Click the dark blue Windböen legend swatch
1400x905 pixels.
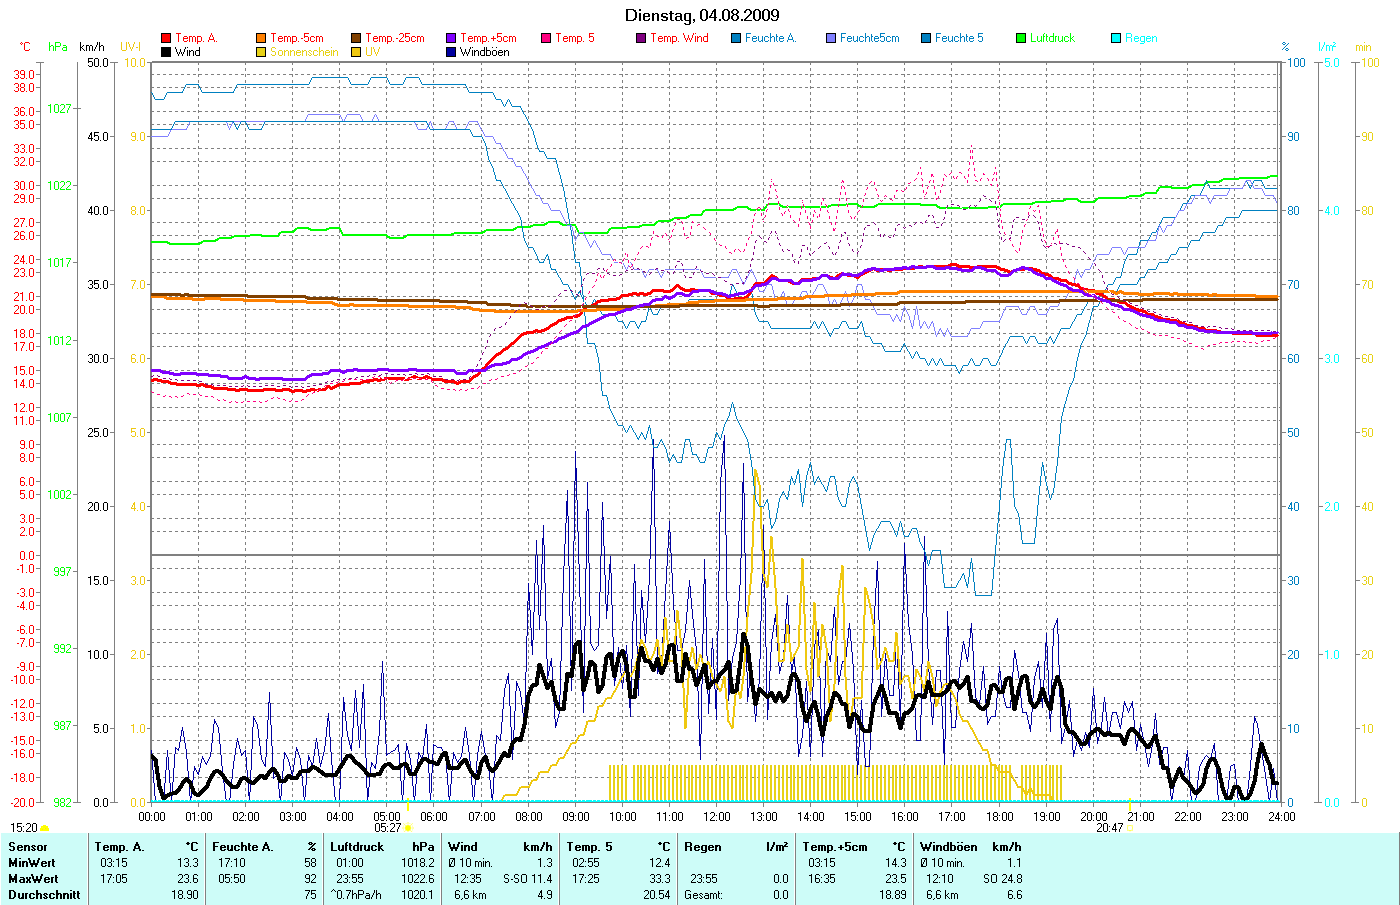(x=451, y=52)
